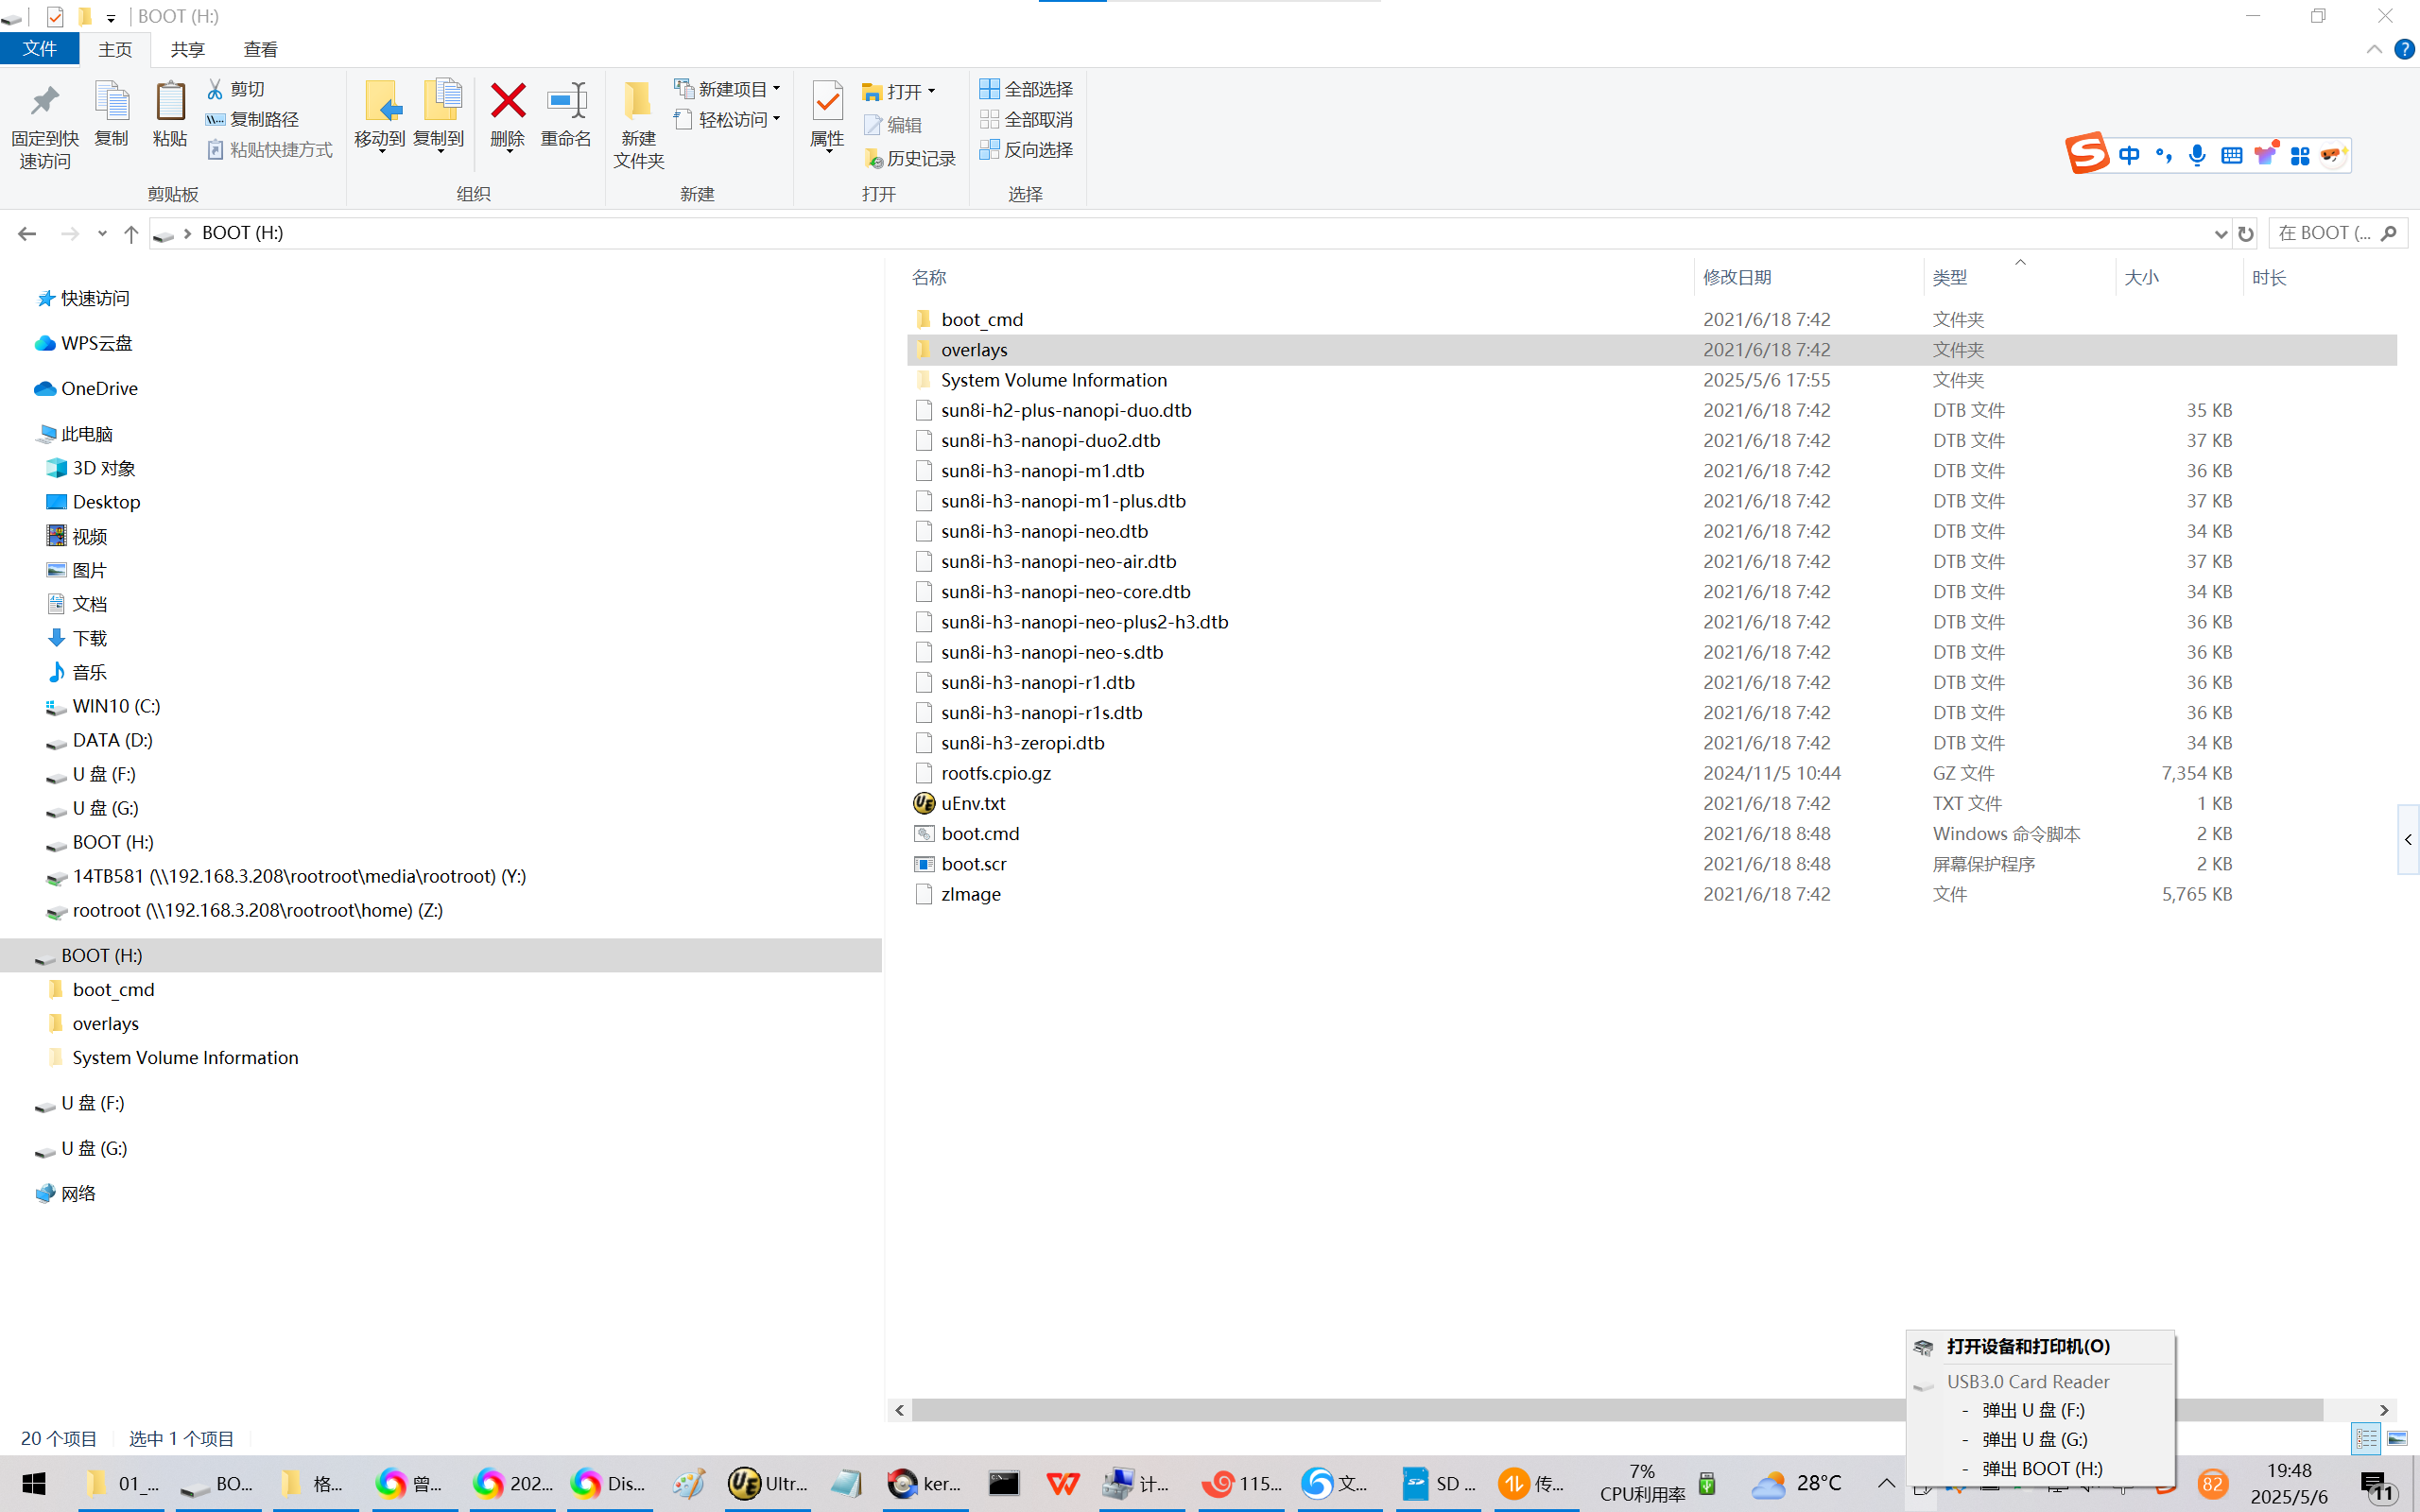Select Eject BOOT (H:) from tray menu

tap(2041, 1468)
